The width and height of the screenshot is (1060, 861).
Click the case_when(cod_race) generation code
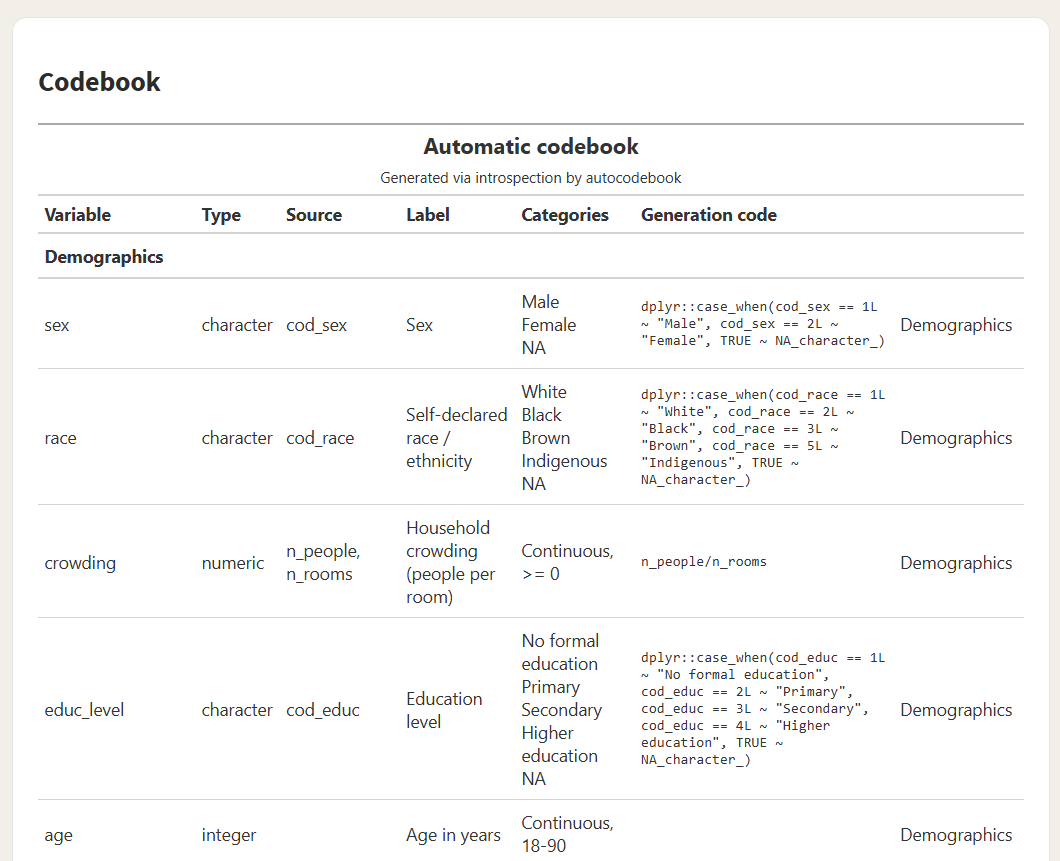click(x=763, y=437)
